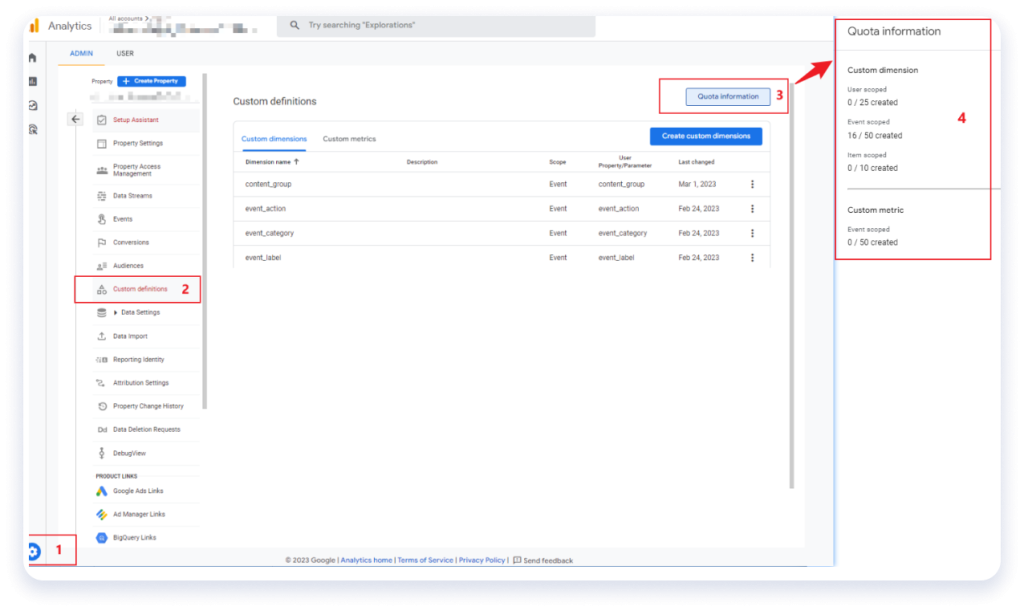The height and width of the screenshot is (611, 1024).
Task: Open Advertising icon in left rail
Action: 33,129
